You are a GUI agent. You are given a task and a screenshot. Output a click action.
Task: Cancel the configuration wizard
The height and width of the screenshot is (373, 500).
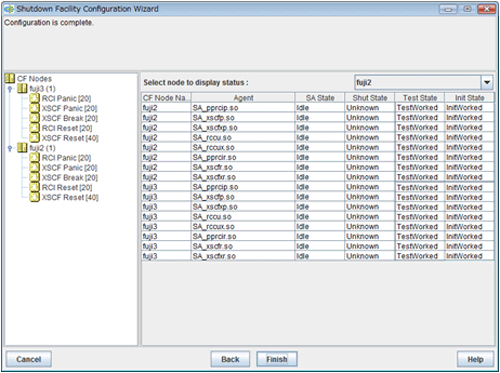click(x=29, y=359)
